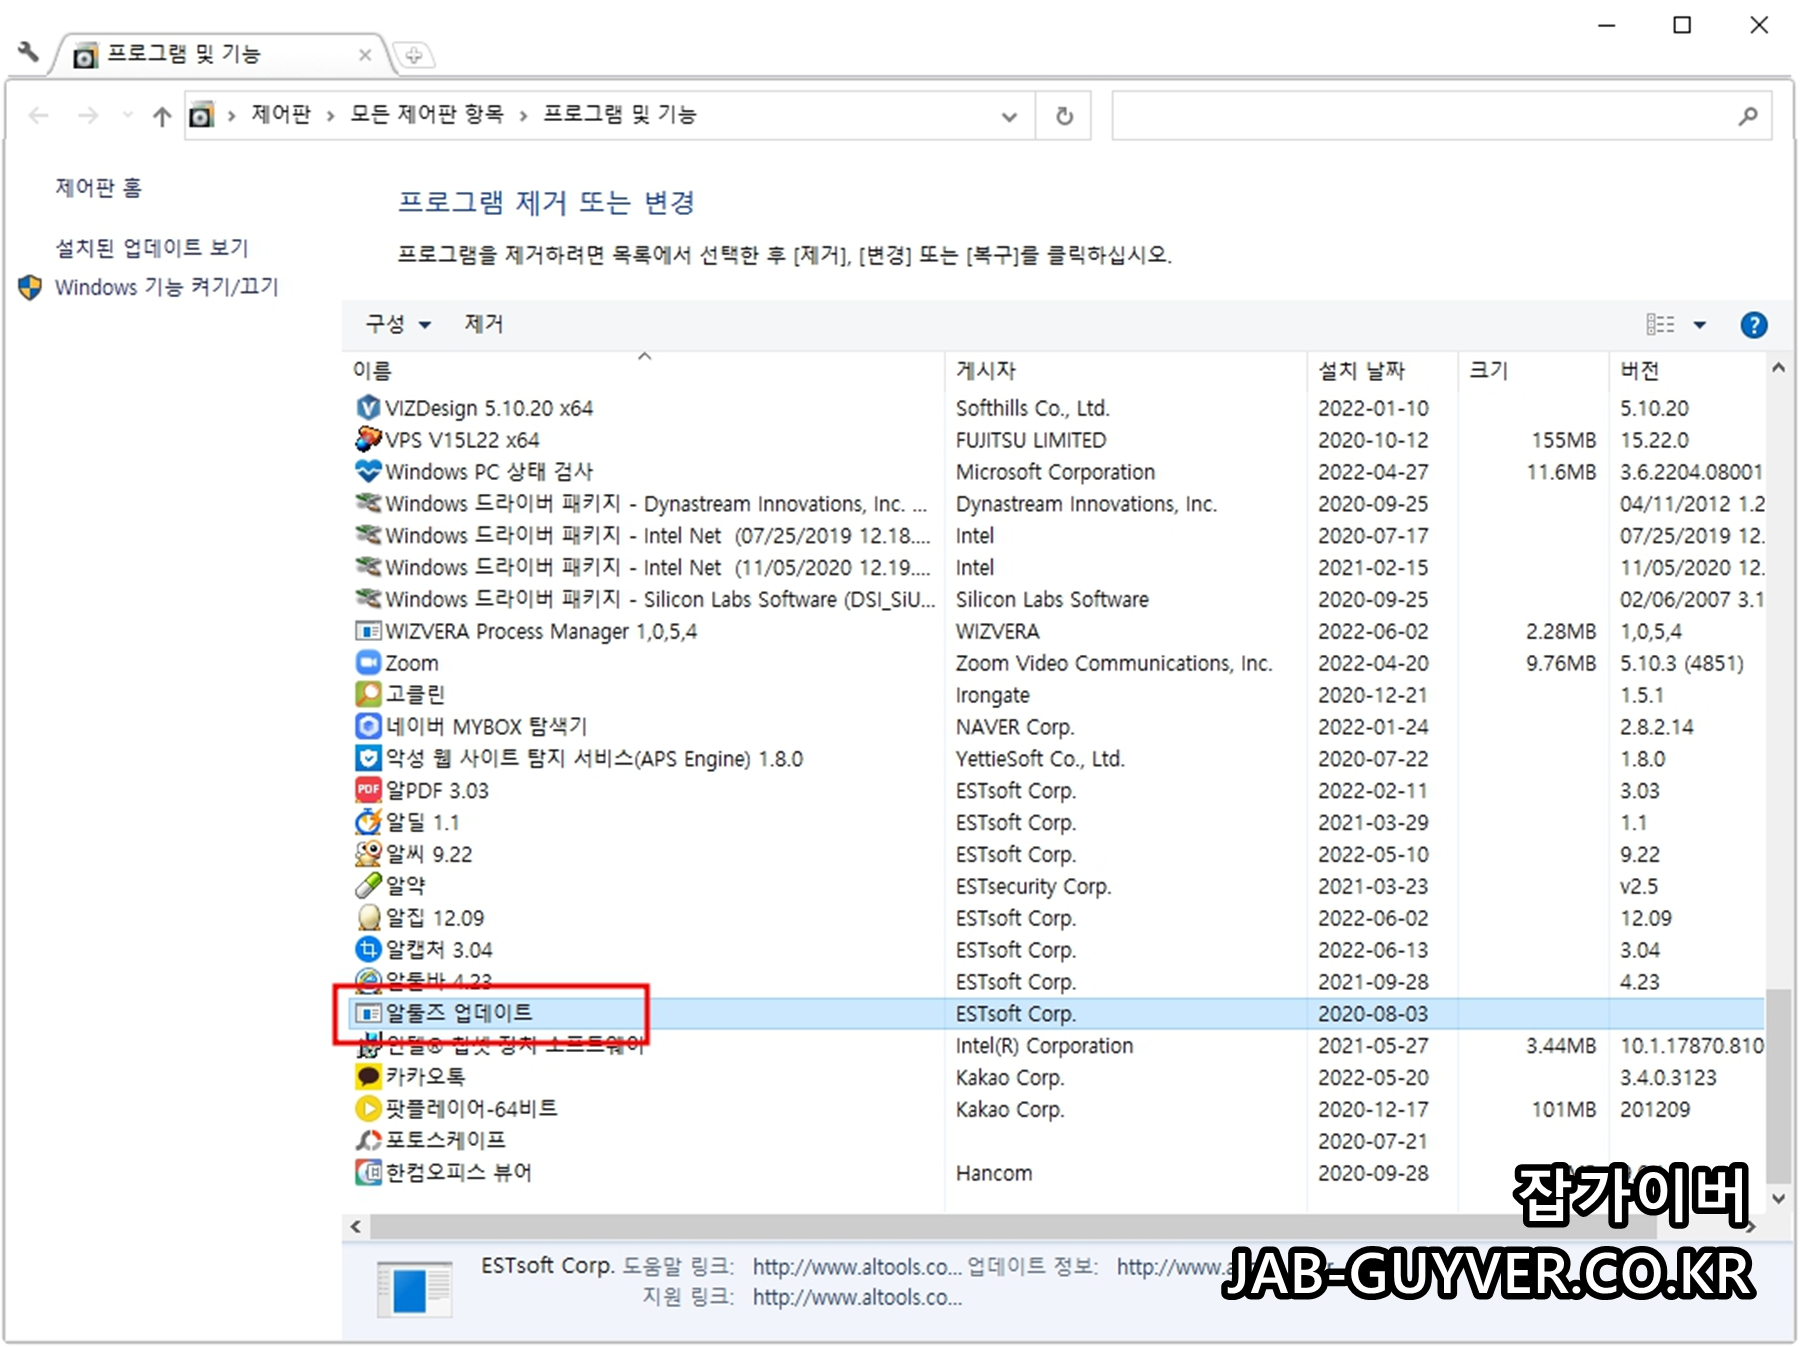Click the 알딜 1.1 icon
Screen dimensions: 1800x1347
[x=368, y=822]
